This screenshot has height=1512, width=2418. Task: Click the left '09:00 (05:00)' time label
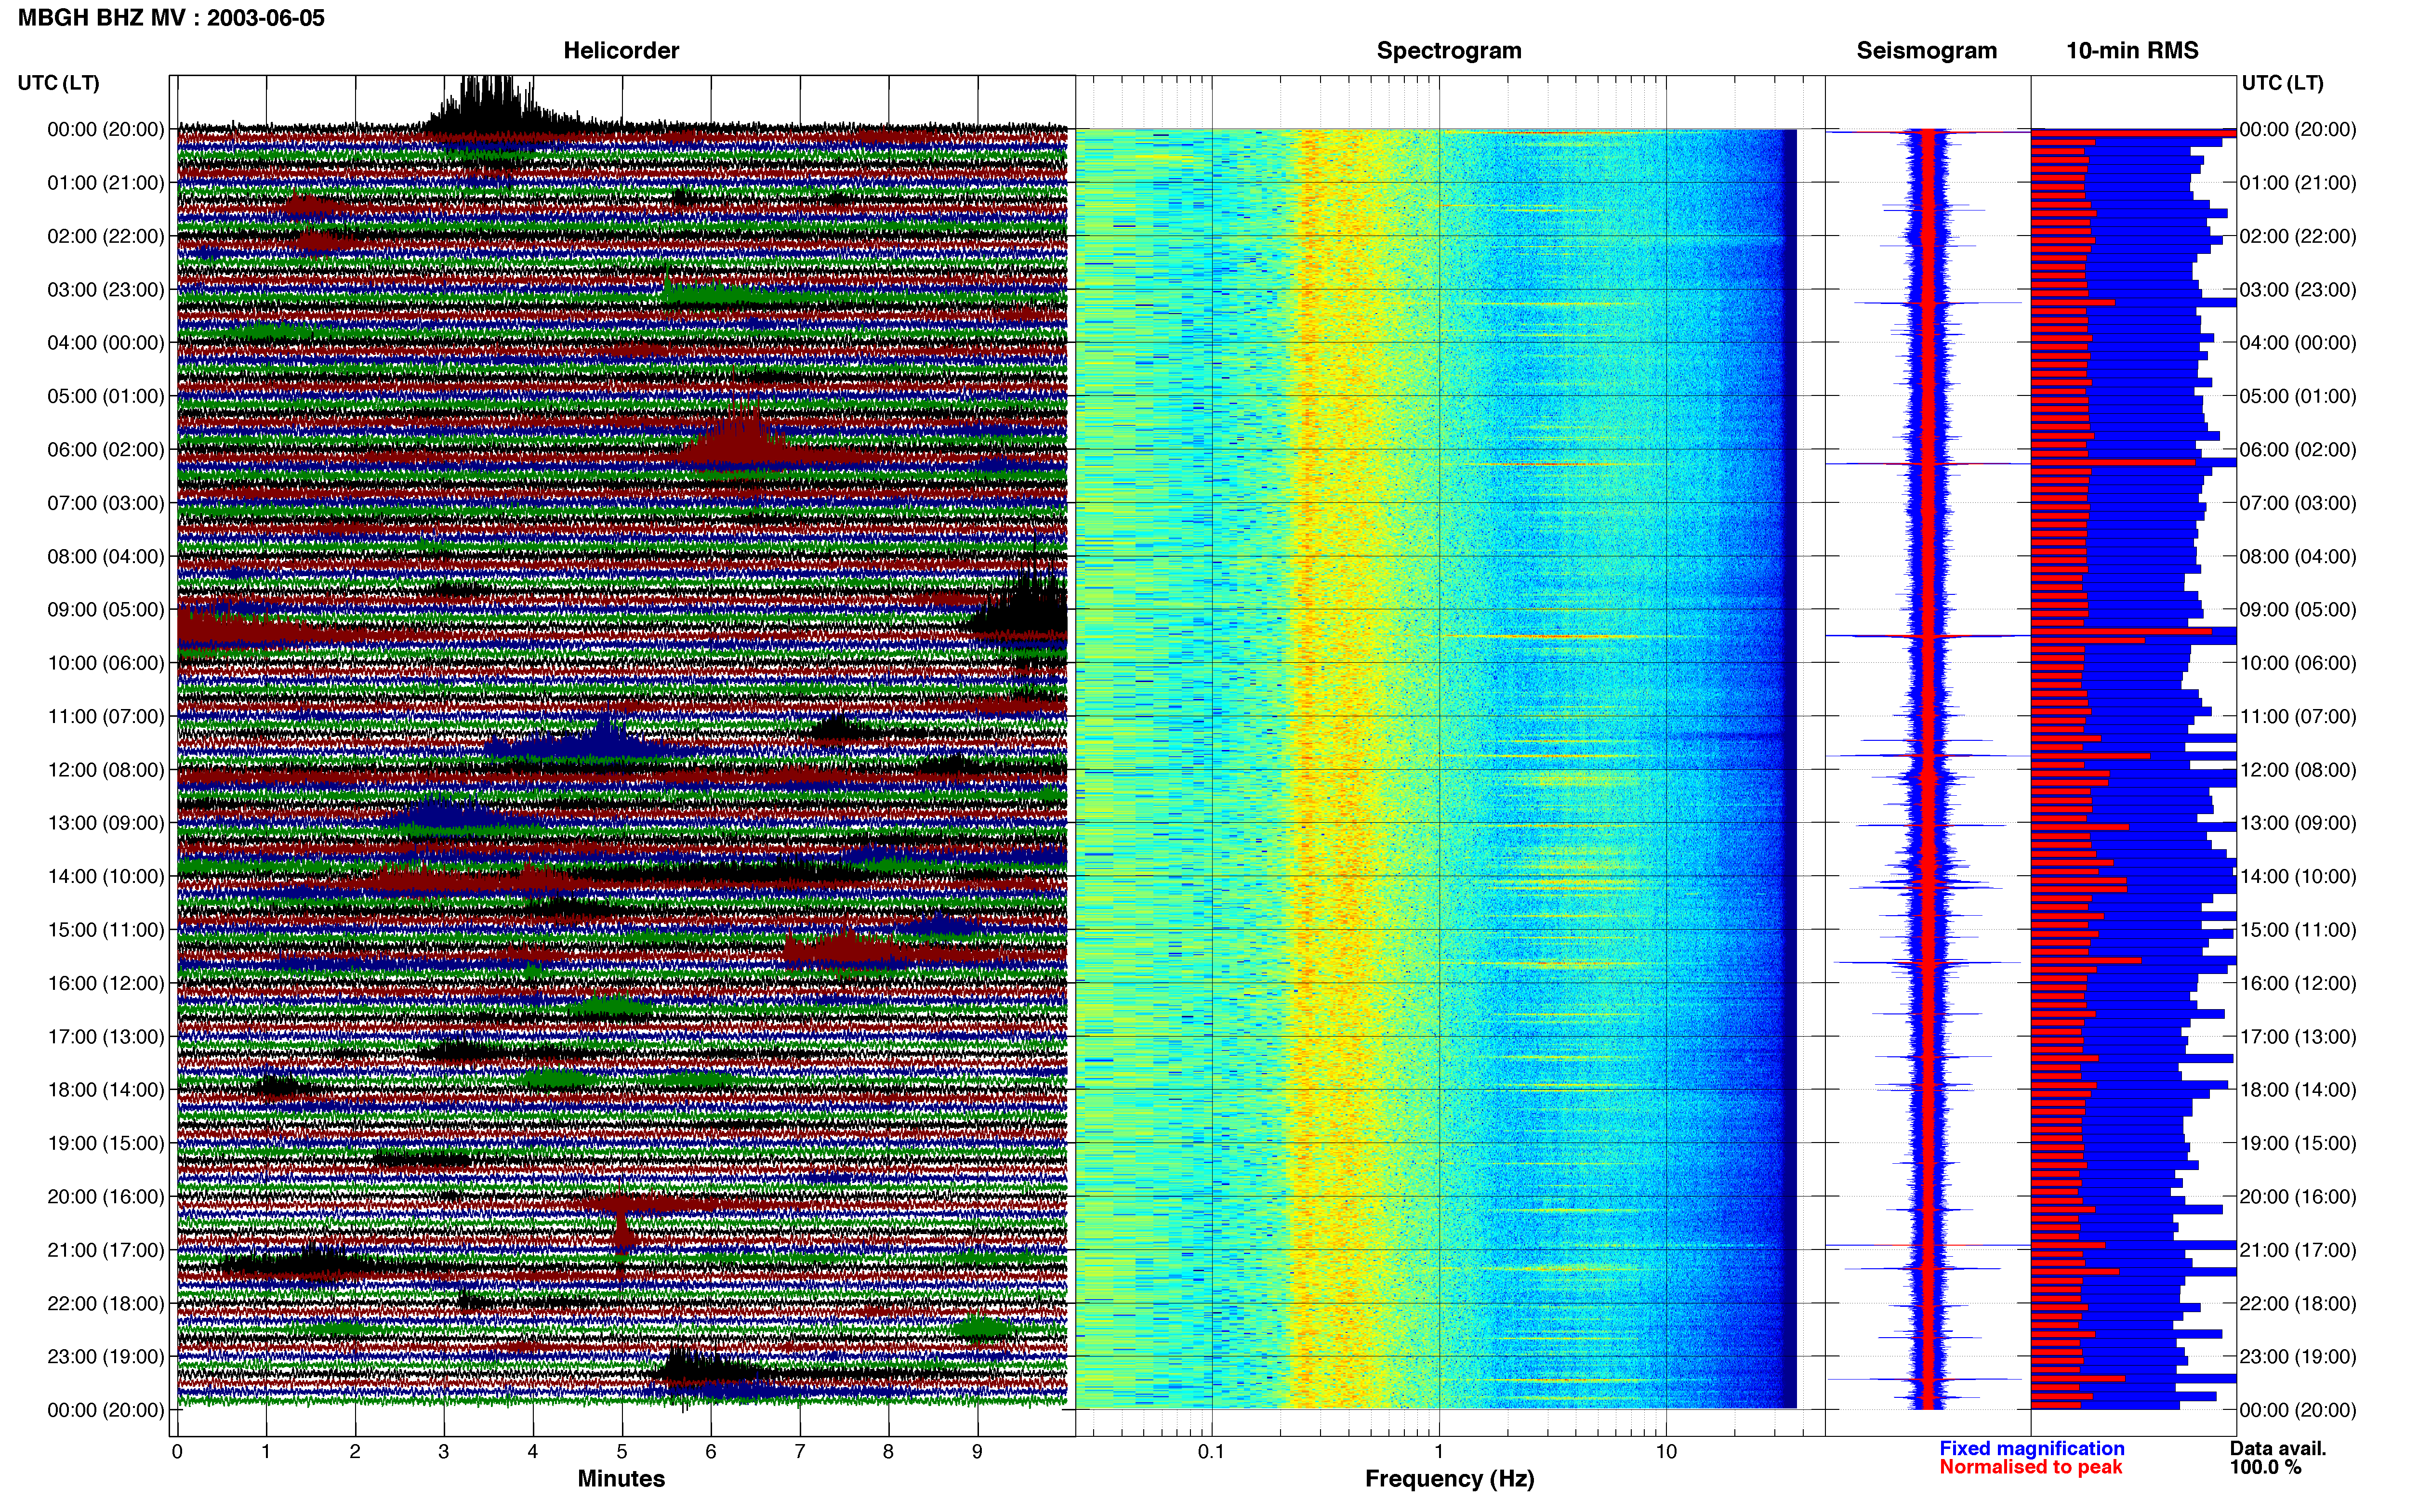(105, 609)
